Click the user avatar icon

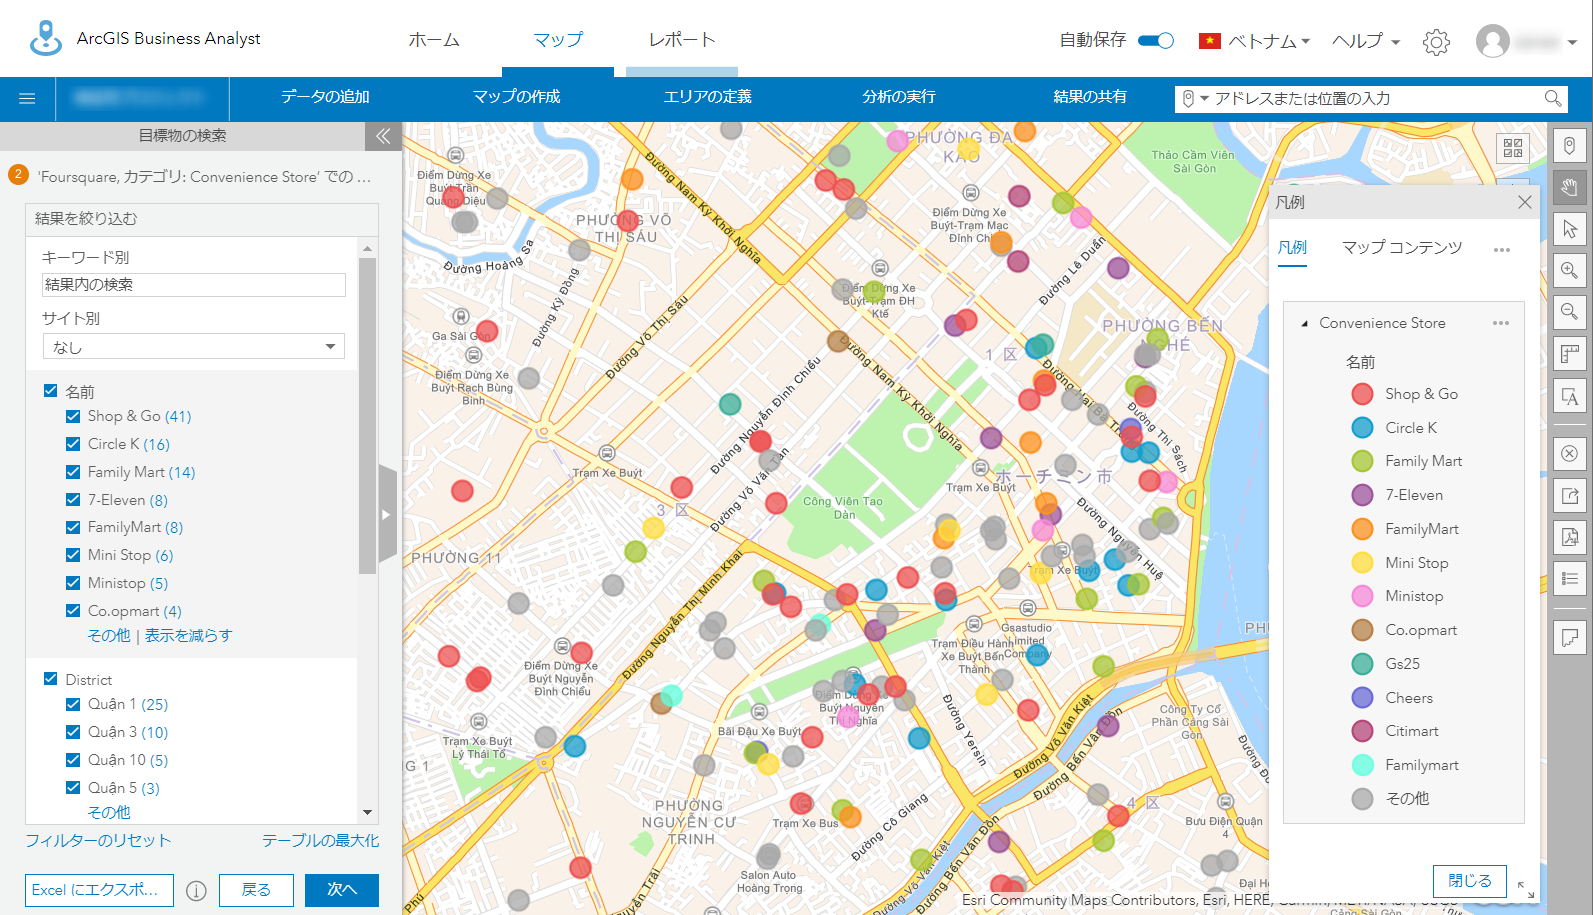[1493, 41]
